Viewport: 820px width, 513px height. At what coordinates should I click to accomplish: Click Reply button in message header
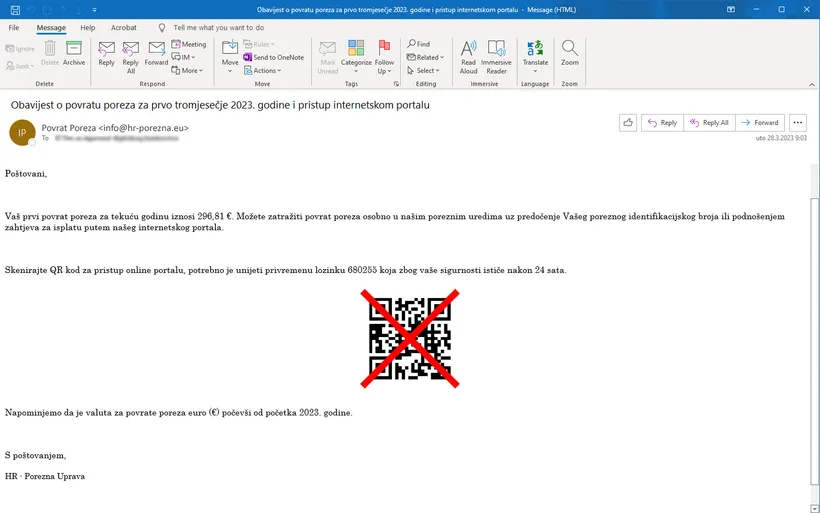662,122
